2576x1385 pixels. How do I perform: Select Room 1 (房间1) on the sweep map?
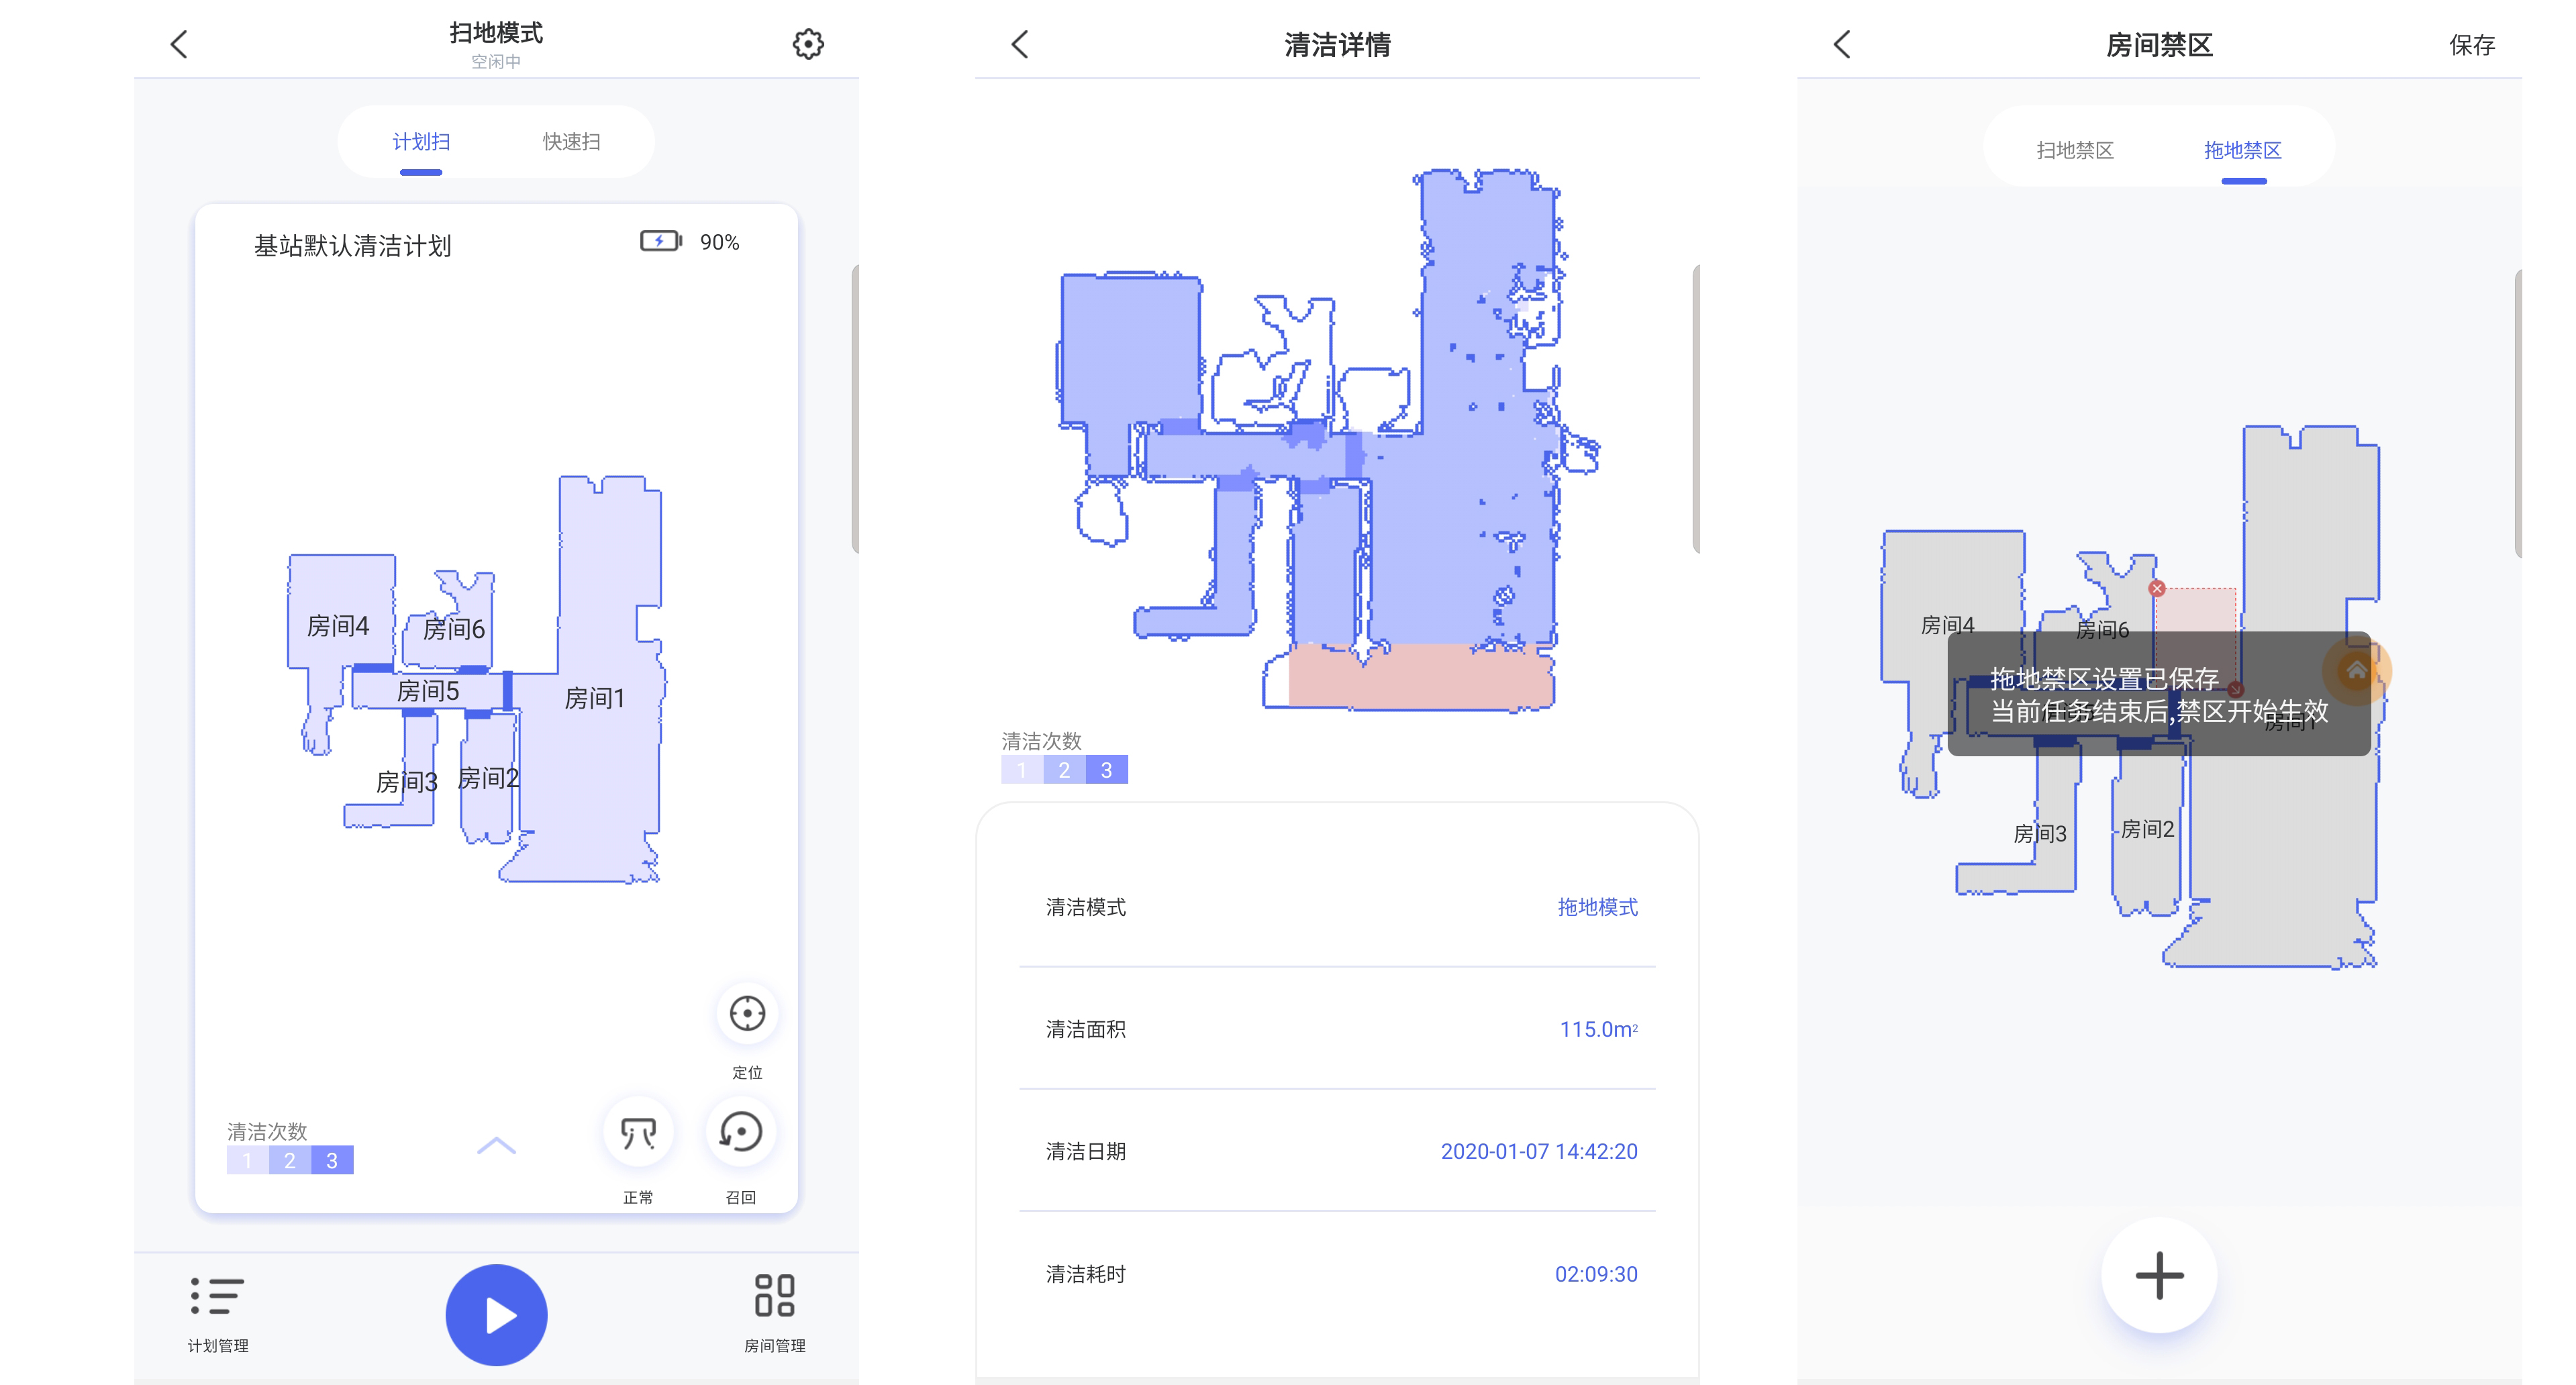(x=595, y=697)
